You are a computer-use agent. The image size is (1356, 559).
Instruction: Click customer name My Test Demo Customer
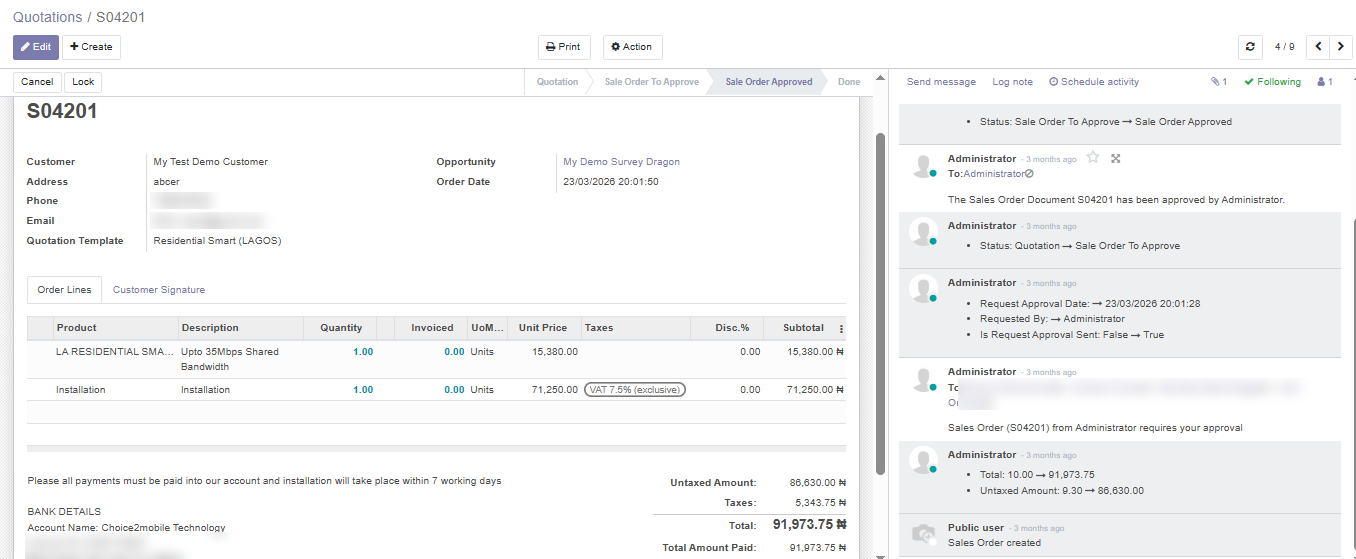click(x=210, y=162)
